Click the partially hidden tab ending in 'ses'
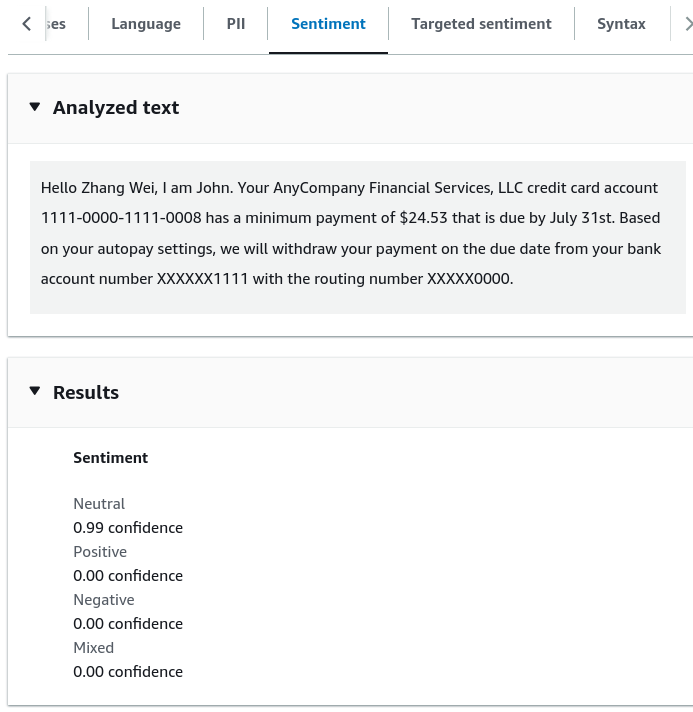Viewport: 693px width, 712px height. pyautogui.click(x=56, y=24)
